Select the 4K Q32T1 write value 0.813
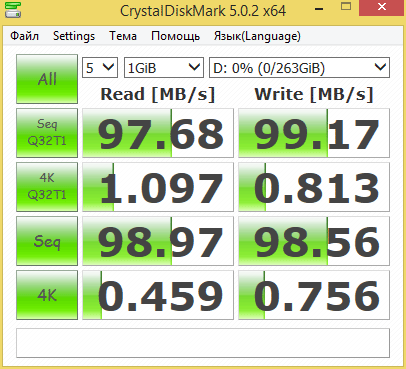Screen dimensions: 406x369 (314, 187)
